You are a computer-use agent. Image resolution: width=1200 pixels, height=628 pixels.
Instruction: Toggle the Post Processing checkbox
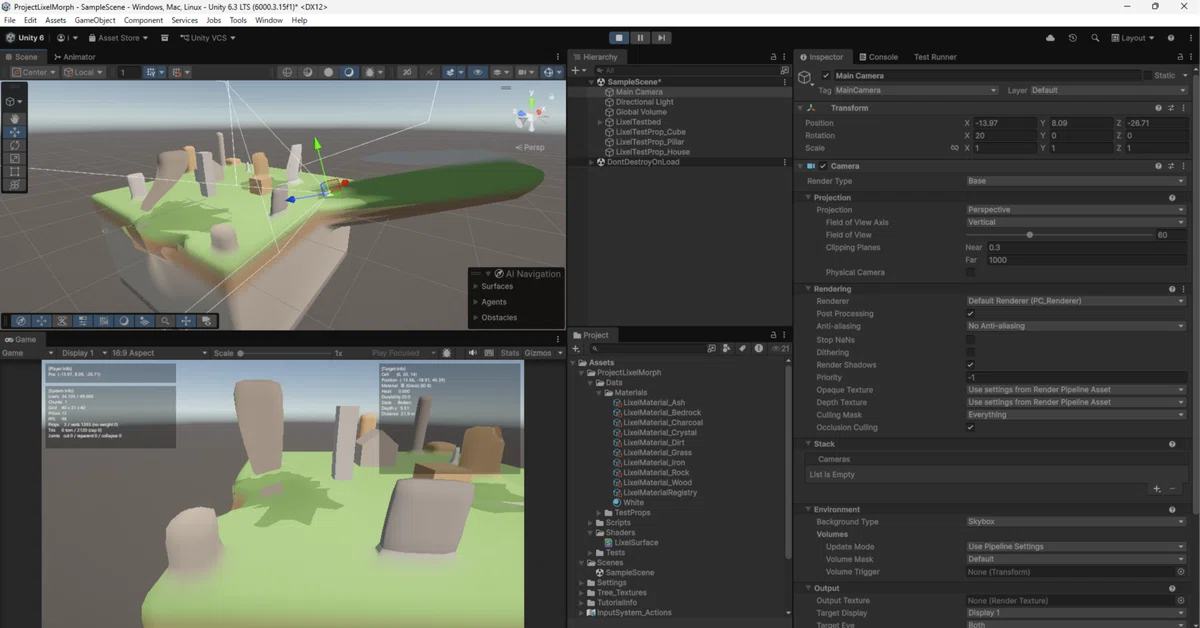point(970,314)
